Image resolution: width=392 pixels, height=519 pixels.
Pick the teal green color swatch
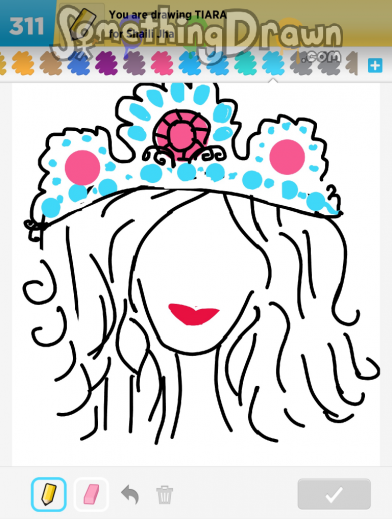click(x=245, y=63)
